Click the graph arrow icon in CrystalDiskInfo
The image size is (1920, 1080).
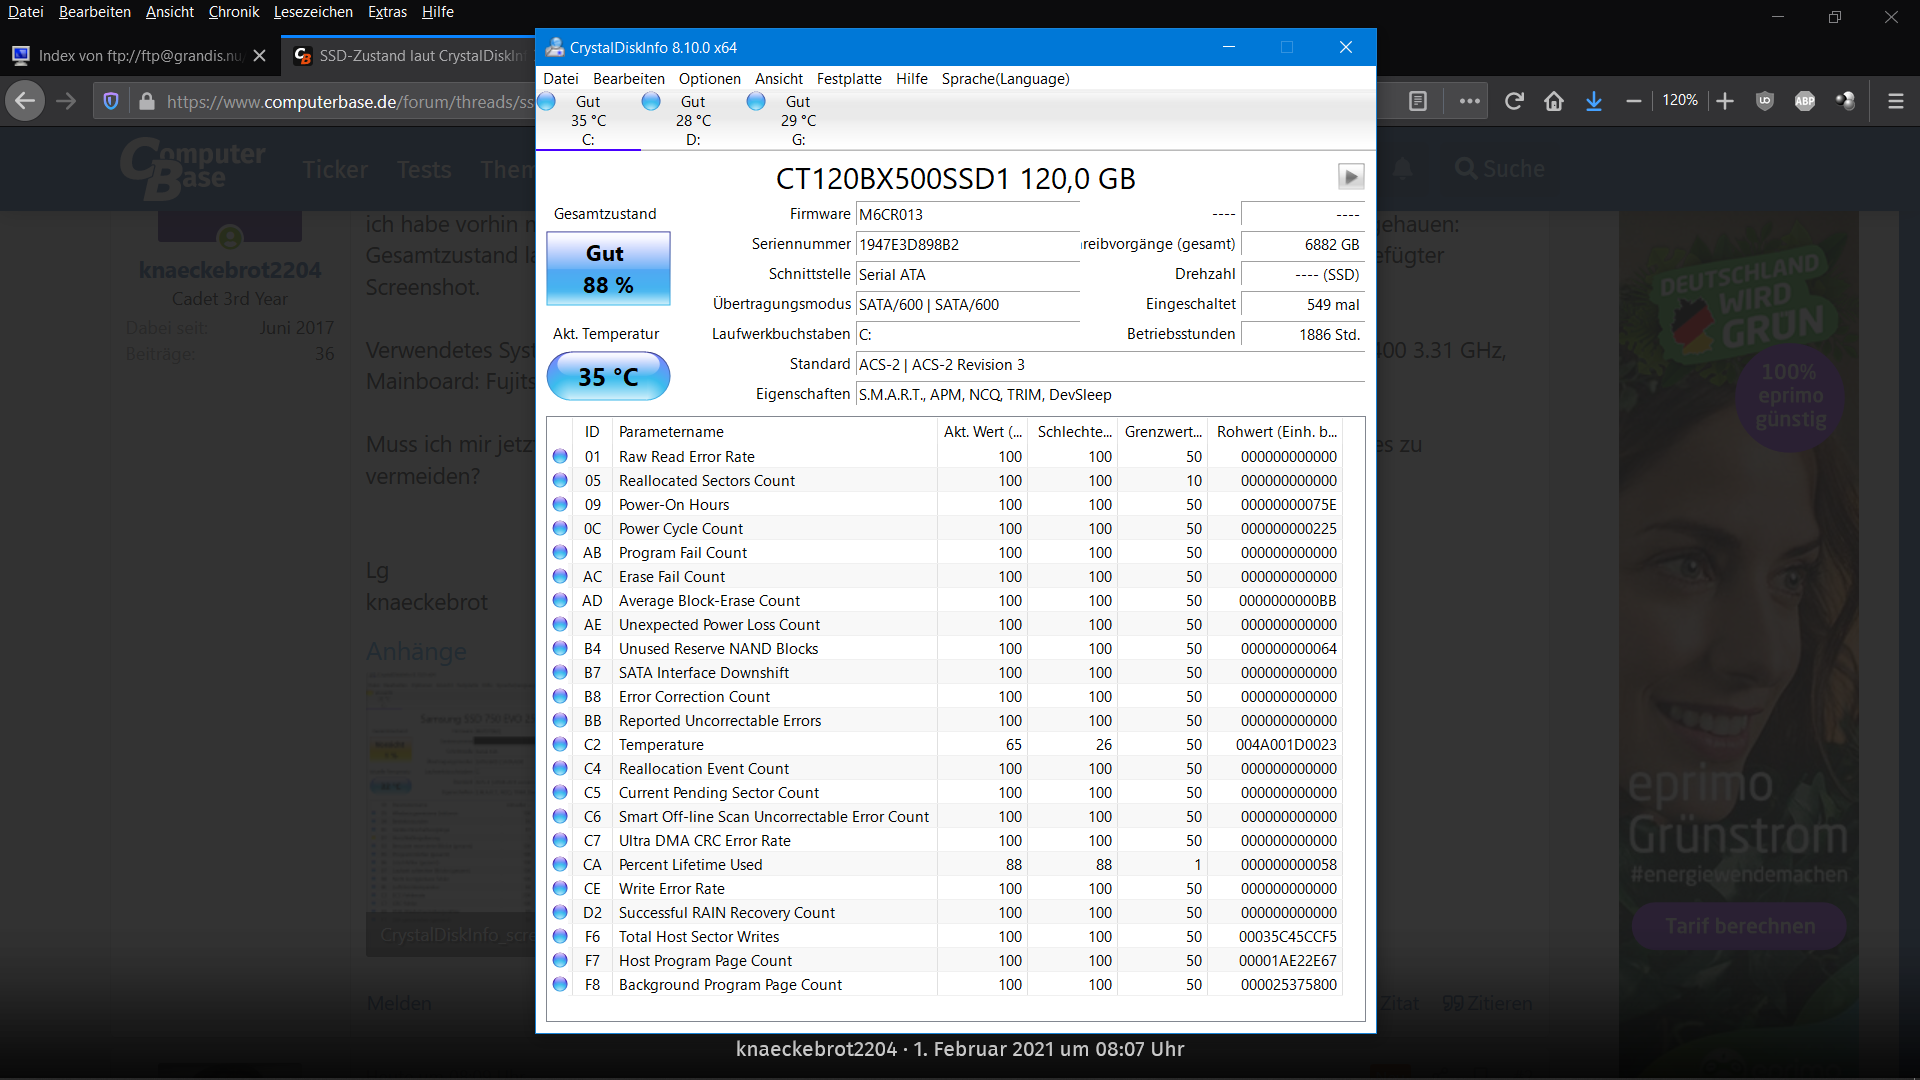pos(1350,177)
